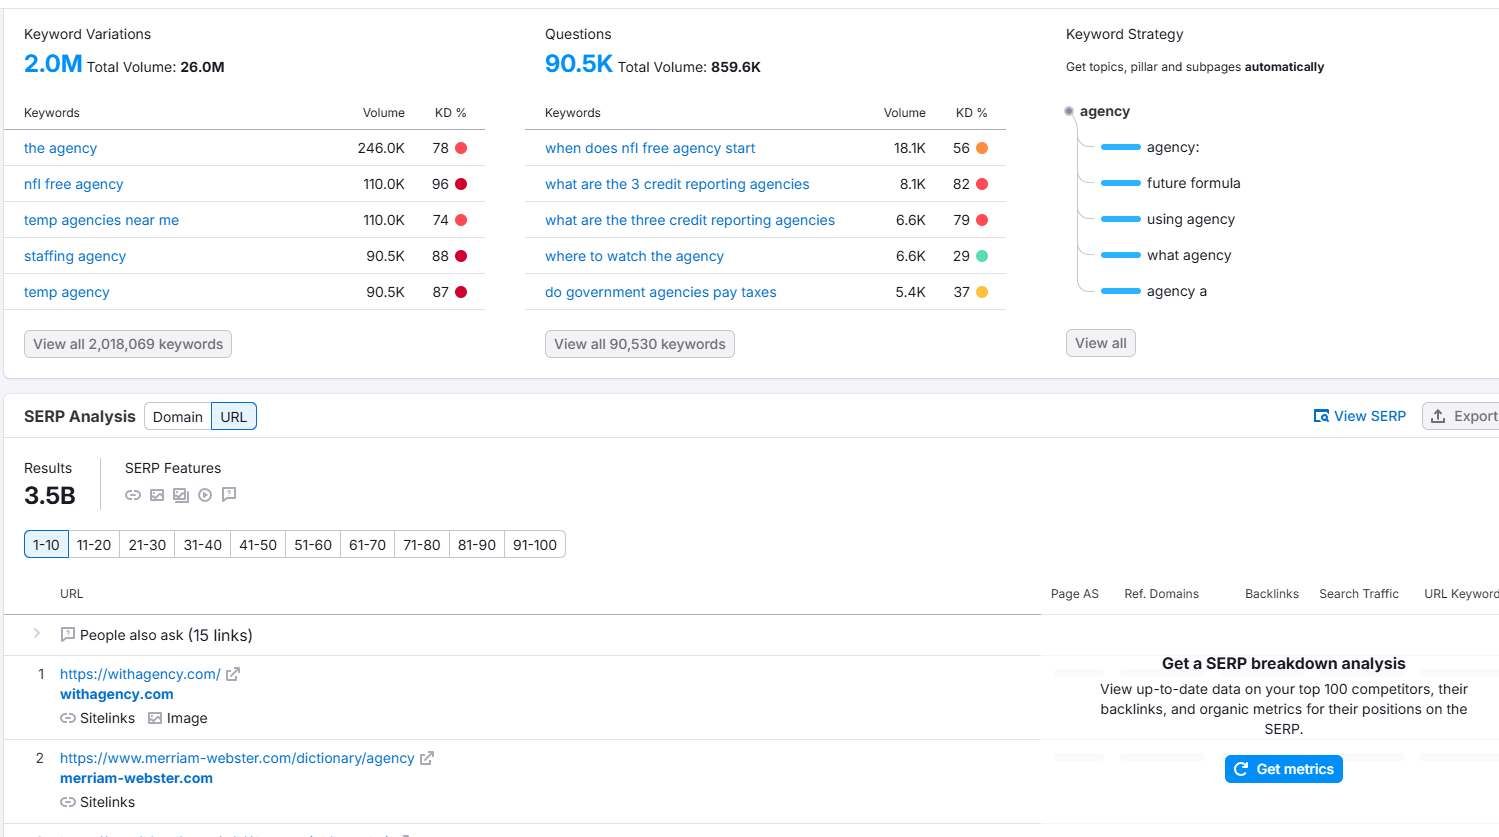Open the View SERP link
The image size is (1499, 837).
pyautogui.click(x=1360, y=416)
